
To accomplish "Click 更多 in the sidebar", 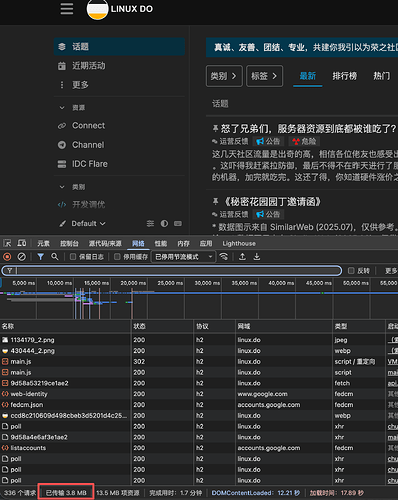I will [80, 85].
